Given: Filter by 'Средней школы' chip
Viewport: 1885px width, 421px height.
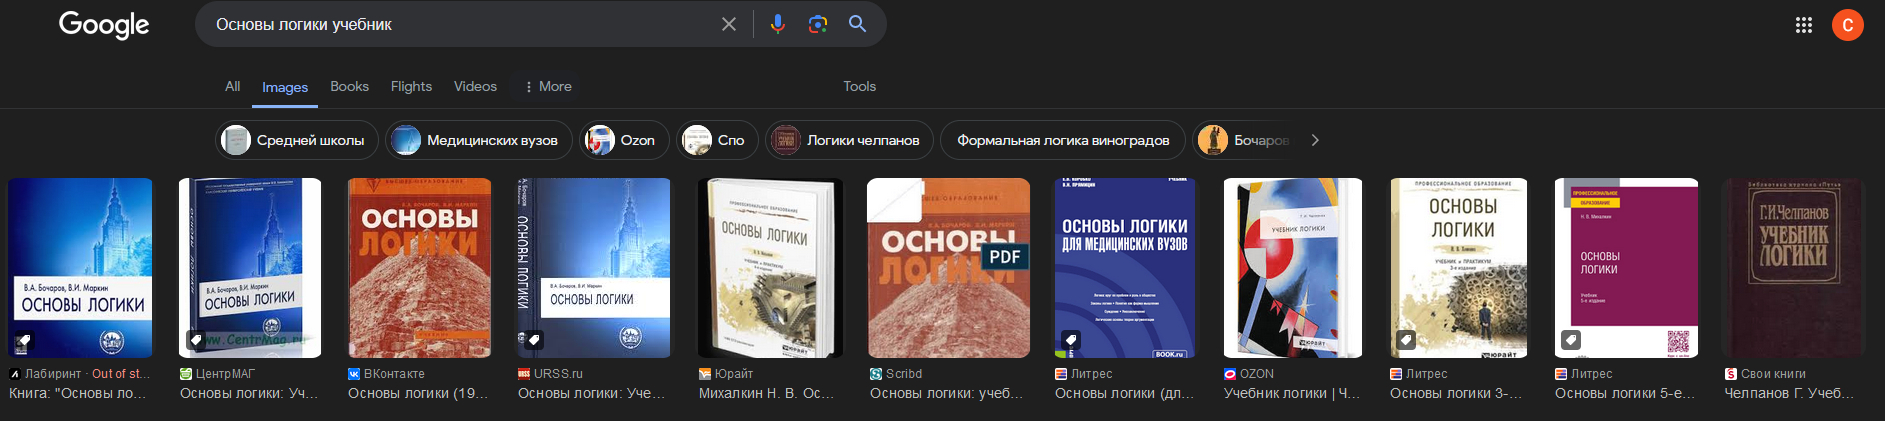Looking at the screenshot, I should [x=297, y=140].
